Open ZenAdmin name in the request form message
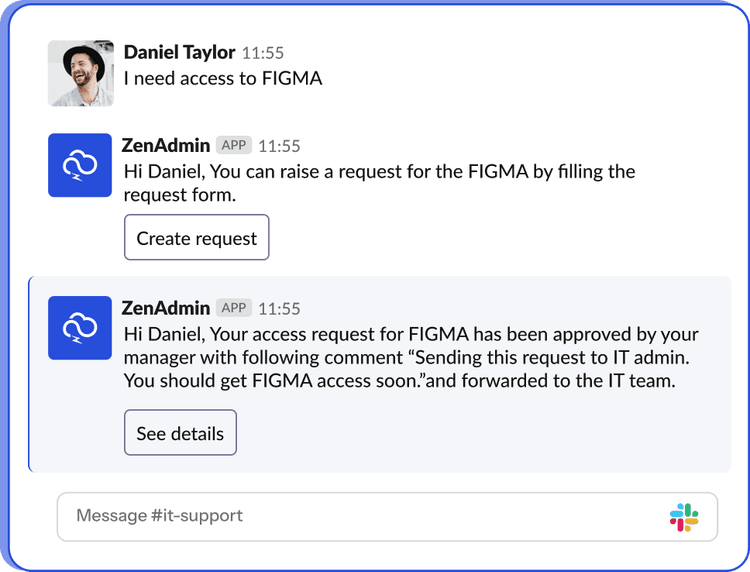 pos(166,145)
